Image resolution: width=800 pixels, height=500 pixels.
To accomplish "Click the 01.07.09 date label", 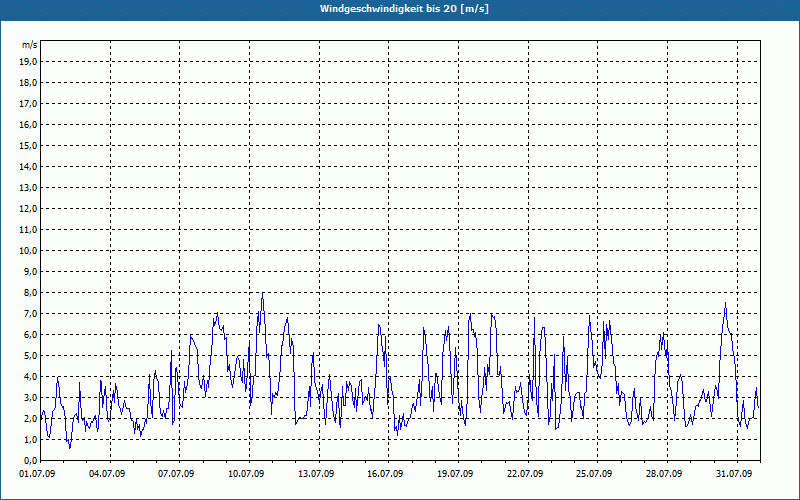I will 37,474.
